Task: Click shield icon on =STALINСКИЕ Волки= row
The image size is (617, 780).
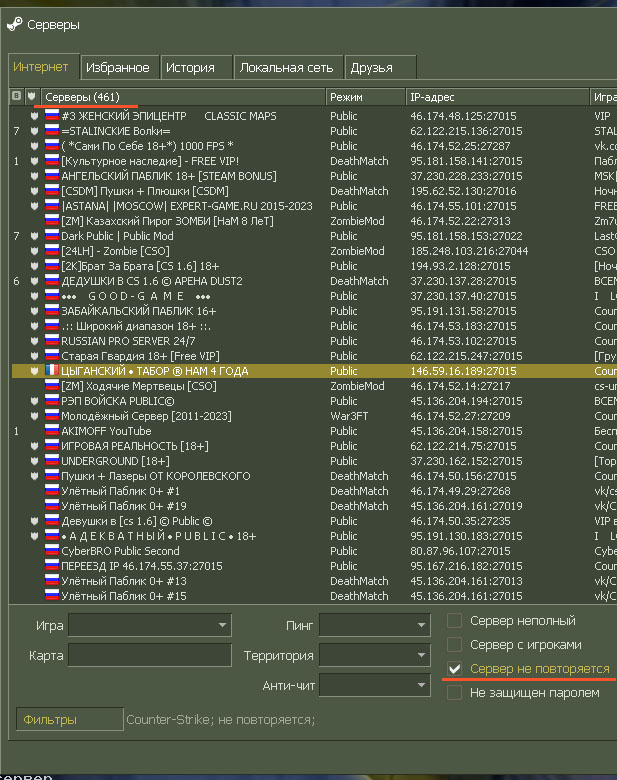Action: click(x=34, y=131)
